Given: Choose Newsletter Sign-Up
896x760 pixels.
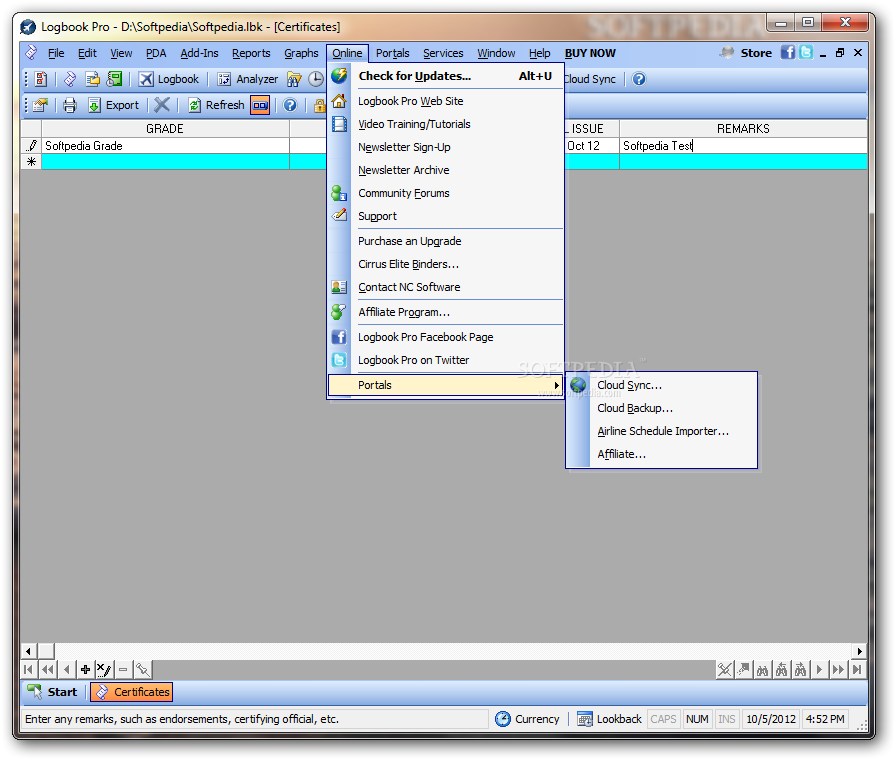Looking at the screenshot, I should 446,147.
